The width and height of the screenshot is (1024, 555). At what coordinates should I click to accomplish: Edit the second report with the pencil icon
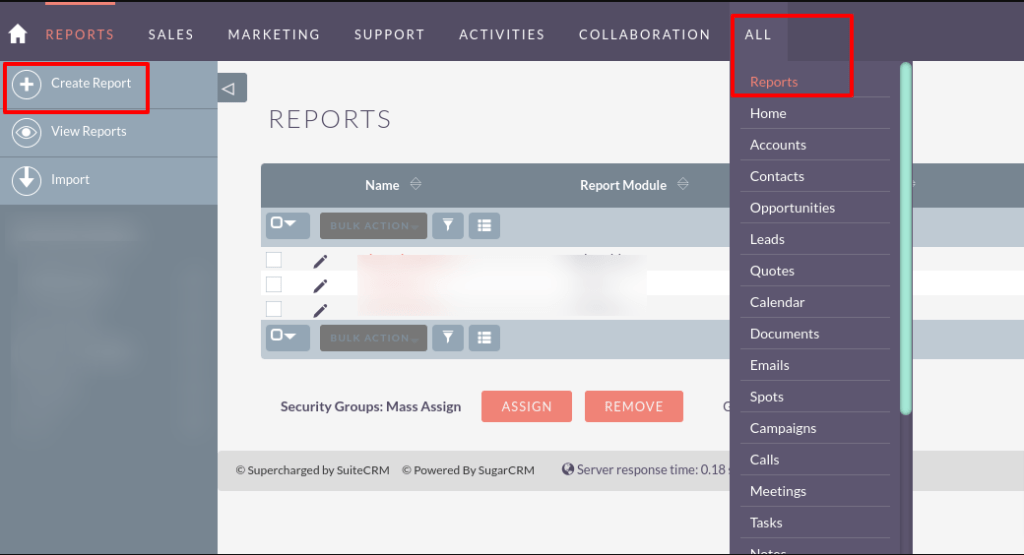(320, 285)
